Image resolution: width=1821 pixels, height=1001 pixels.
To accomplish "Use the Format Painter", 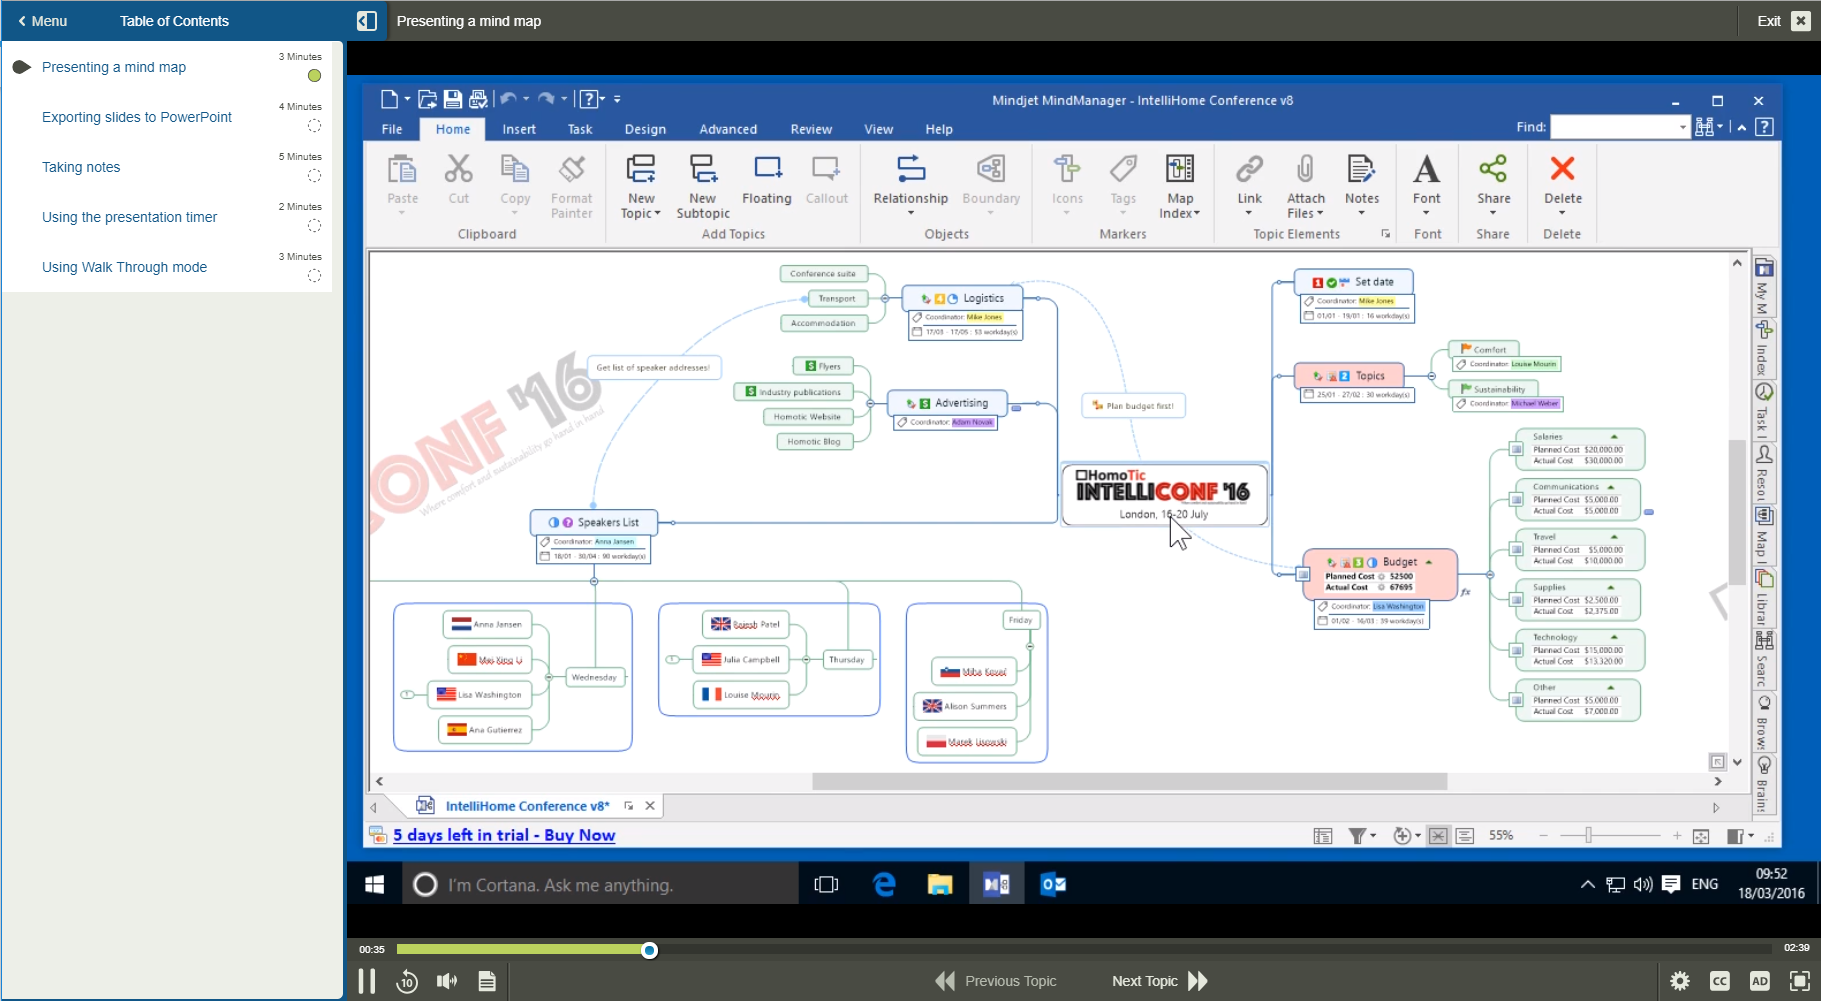I will point(571,185).
